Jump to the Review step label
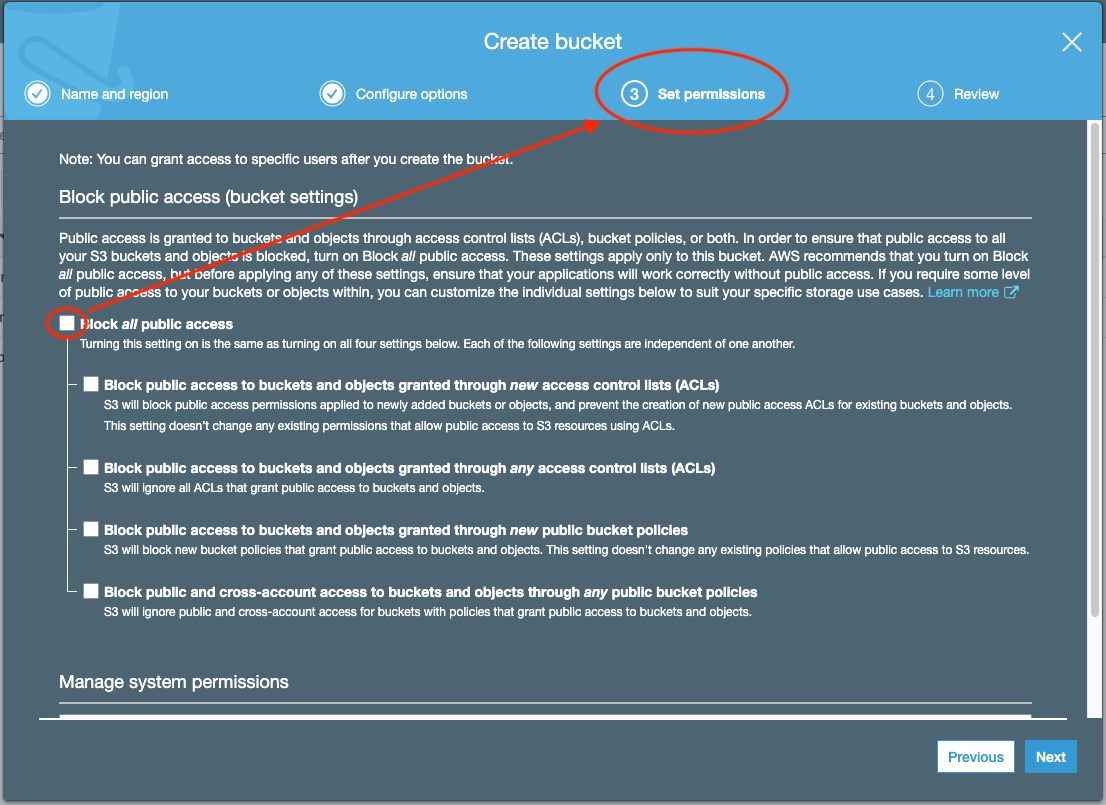The width and height of the screenshot is (1106, 805). click(976, 94)
